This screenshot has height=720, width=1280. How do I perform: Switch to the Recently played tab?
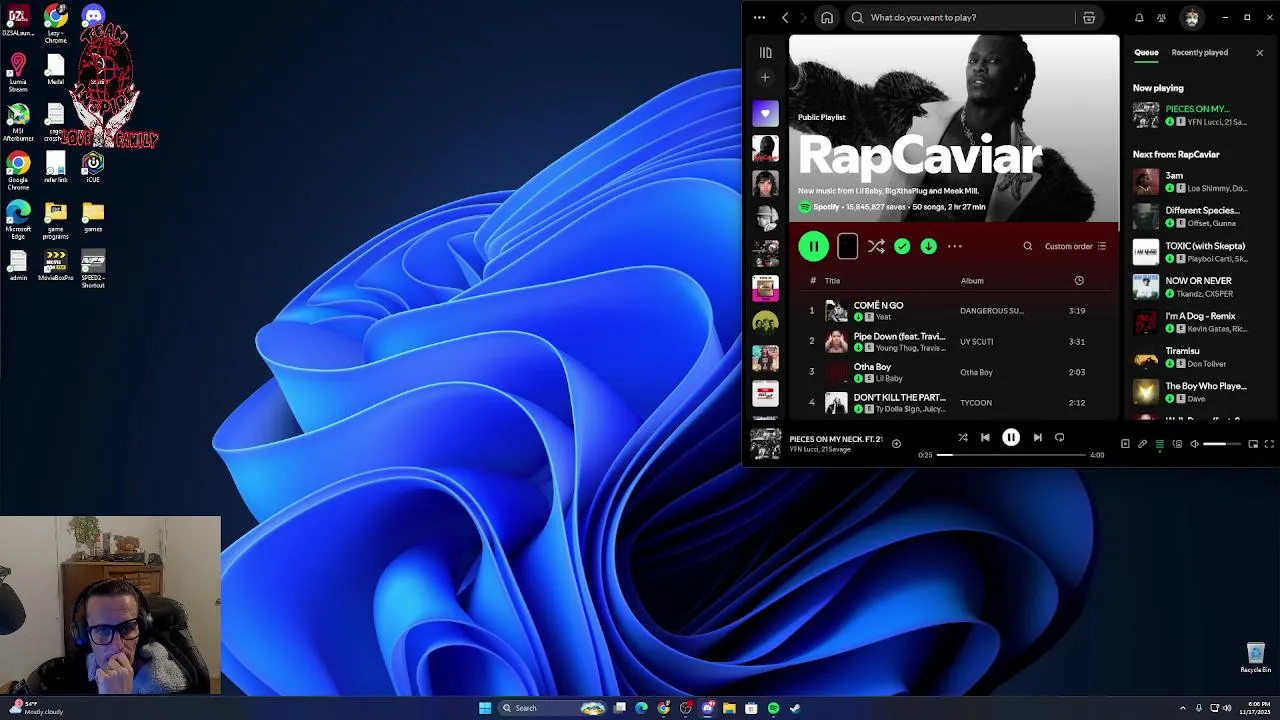click(1200, 52)
